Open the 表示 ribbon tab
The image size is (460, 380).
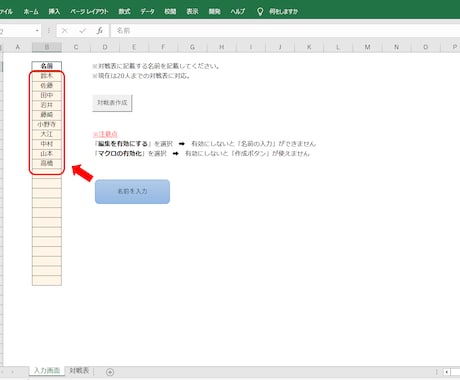click(x=192, y=12)
